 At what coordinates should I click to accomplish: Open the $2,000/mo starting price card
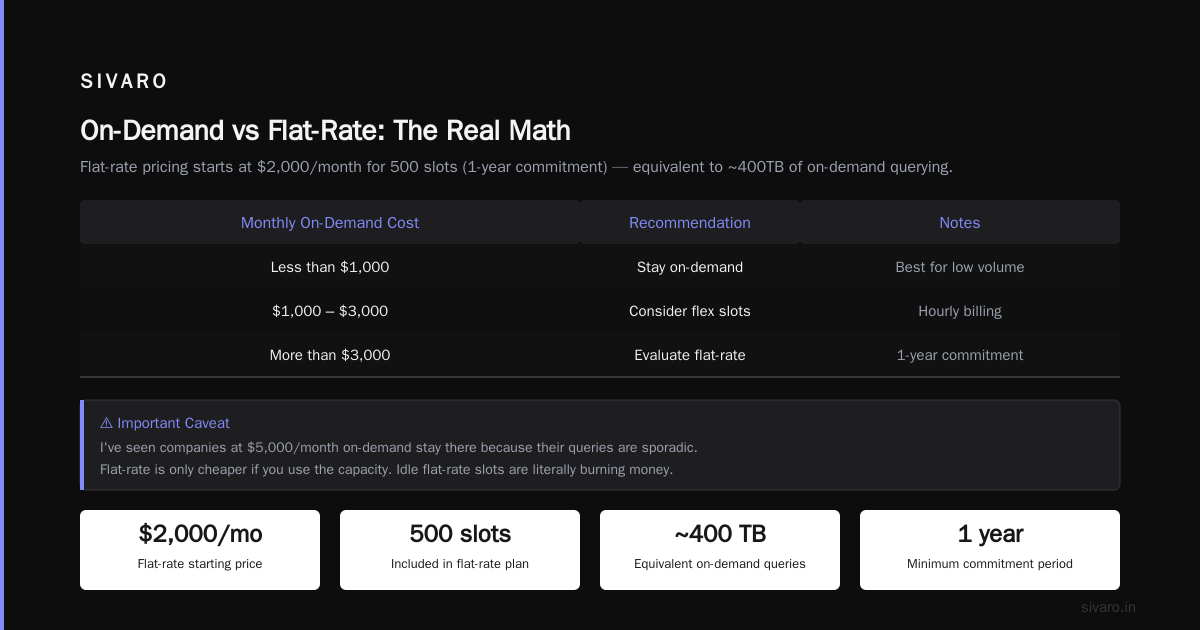tap(200, 550)
